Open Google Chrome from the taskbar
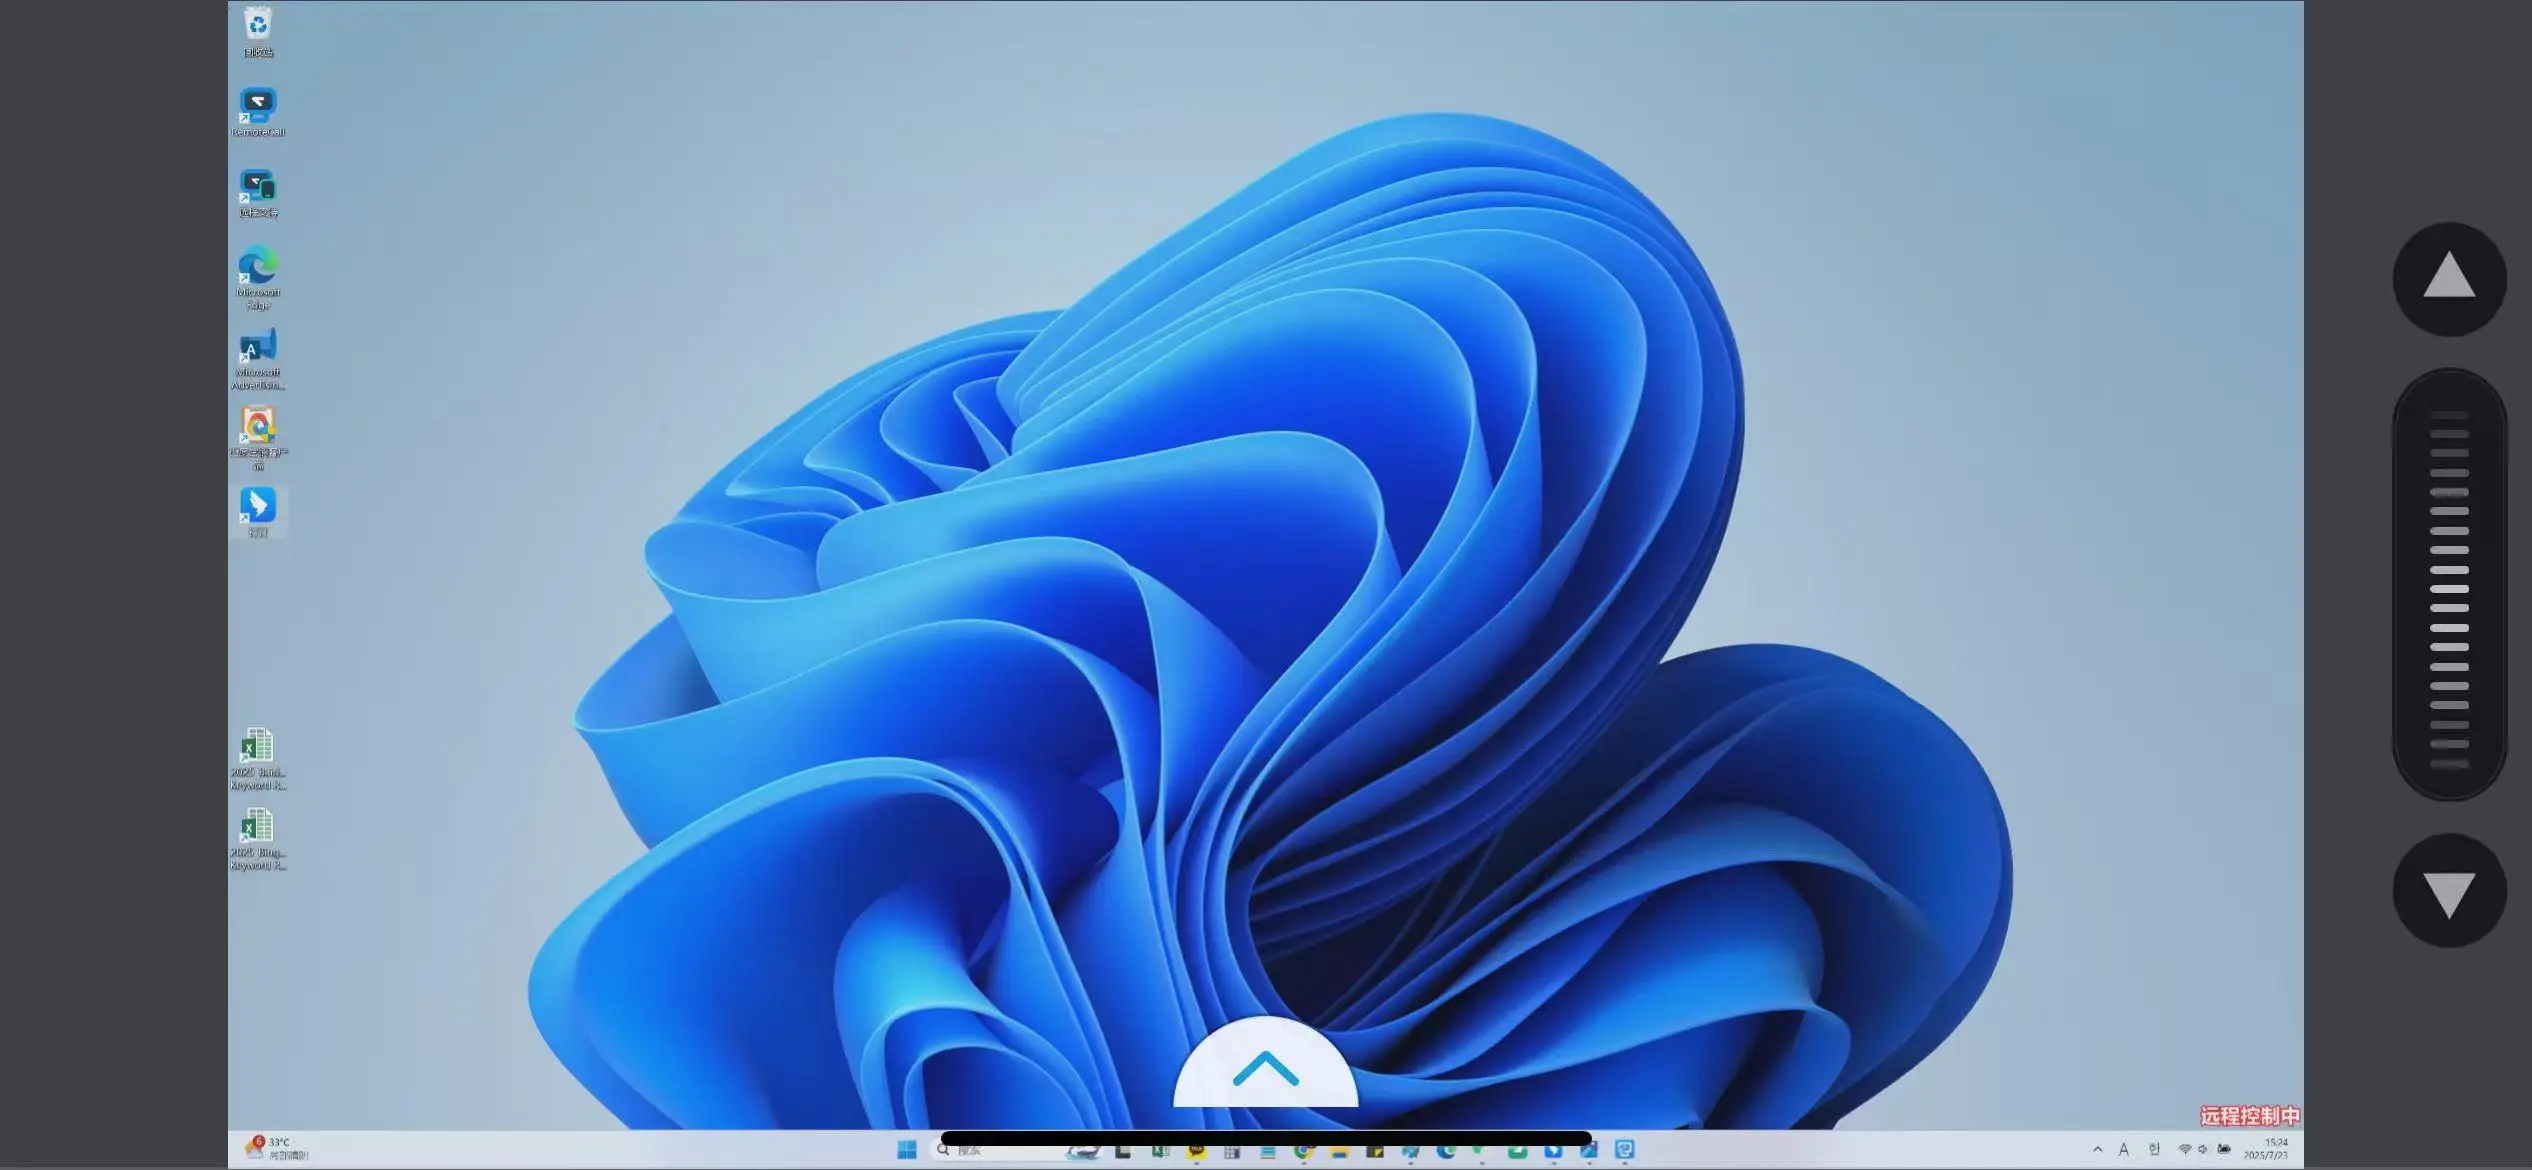Screen dimensions: 2532x1170 pyautogui.click(x=1304, y=1150)
